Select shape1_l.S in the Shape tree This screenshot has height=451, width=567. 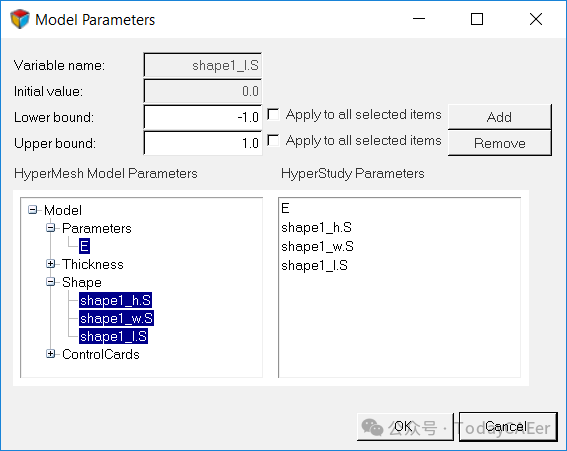114,336
